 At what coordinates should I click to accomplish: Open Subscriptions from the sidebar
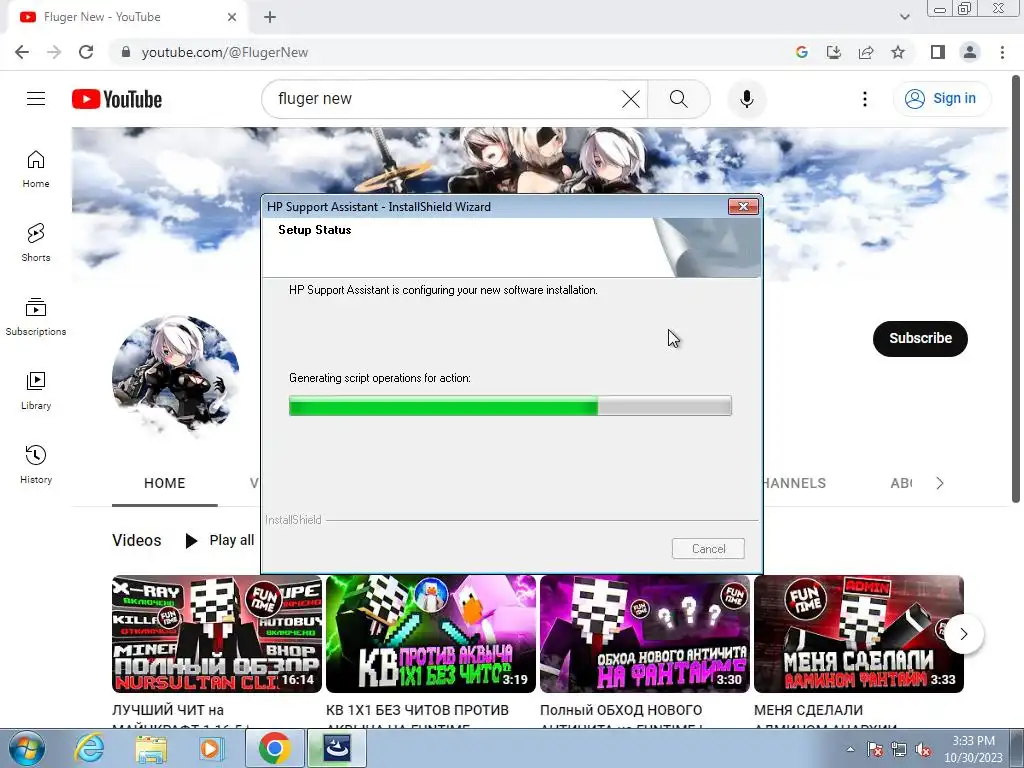coord(36,317)
